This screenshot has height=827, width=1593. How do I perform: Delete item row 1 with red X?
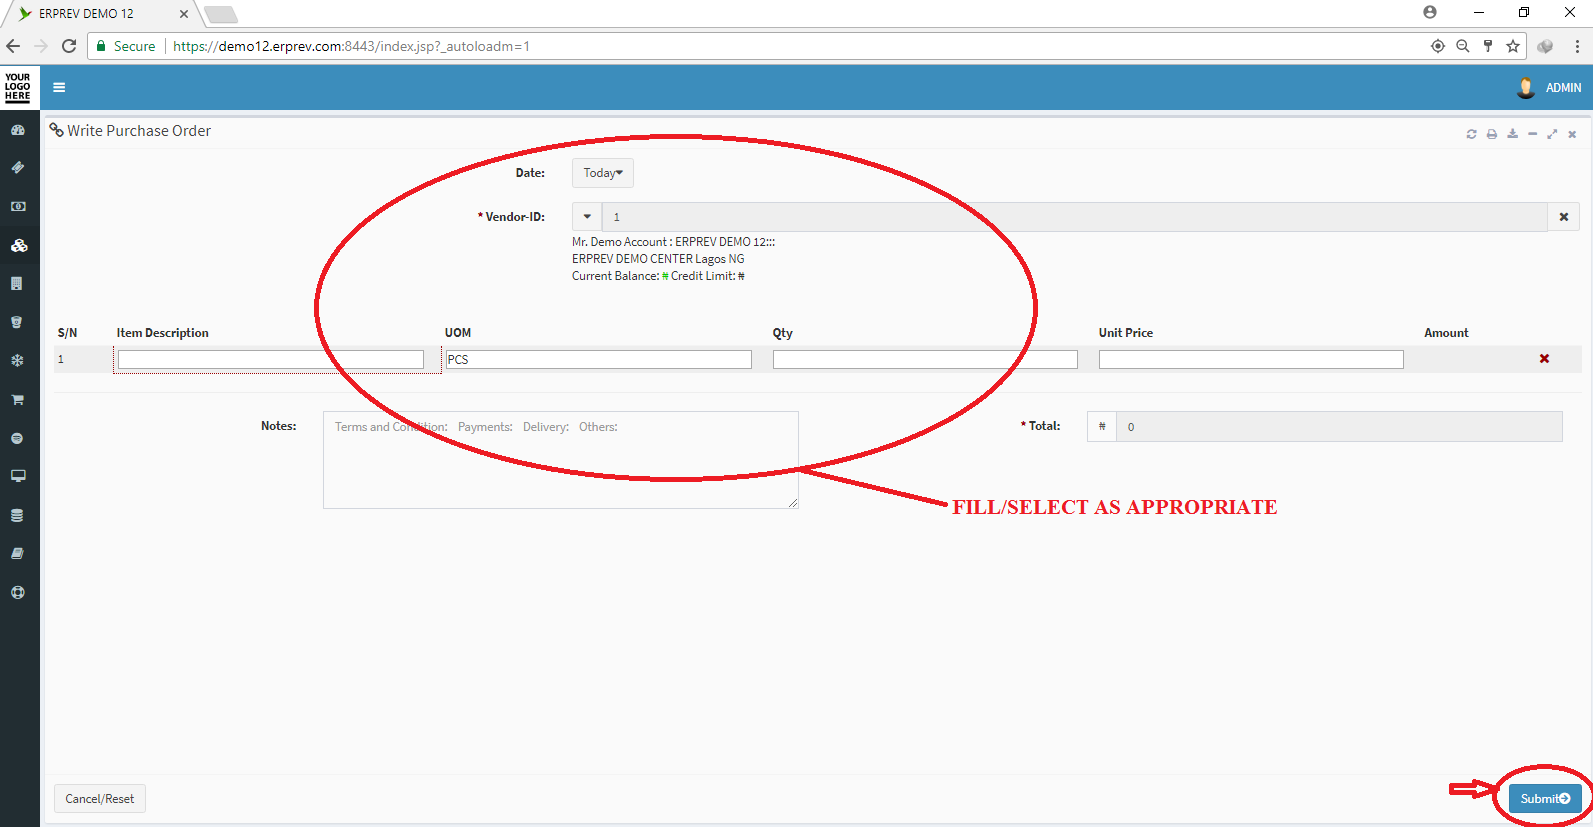(x=1544, y=359)
